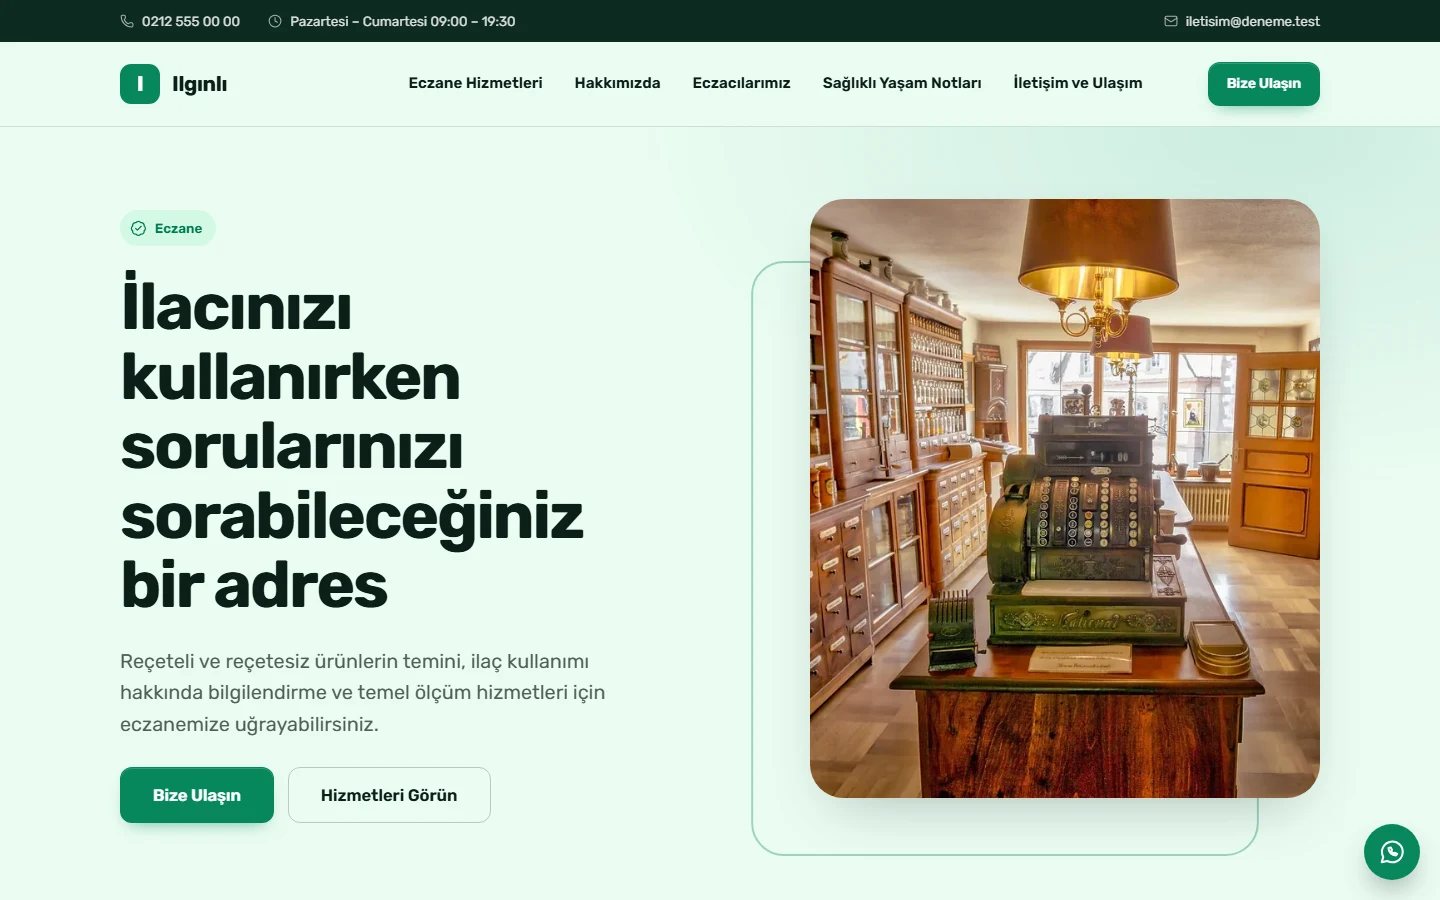This screenshot has width=1440, height=900.
Task: Click the header Bize Ulaşın button
Action: point(1264,83)
